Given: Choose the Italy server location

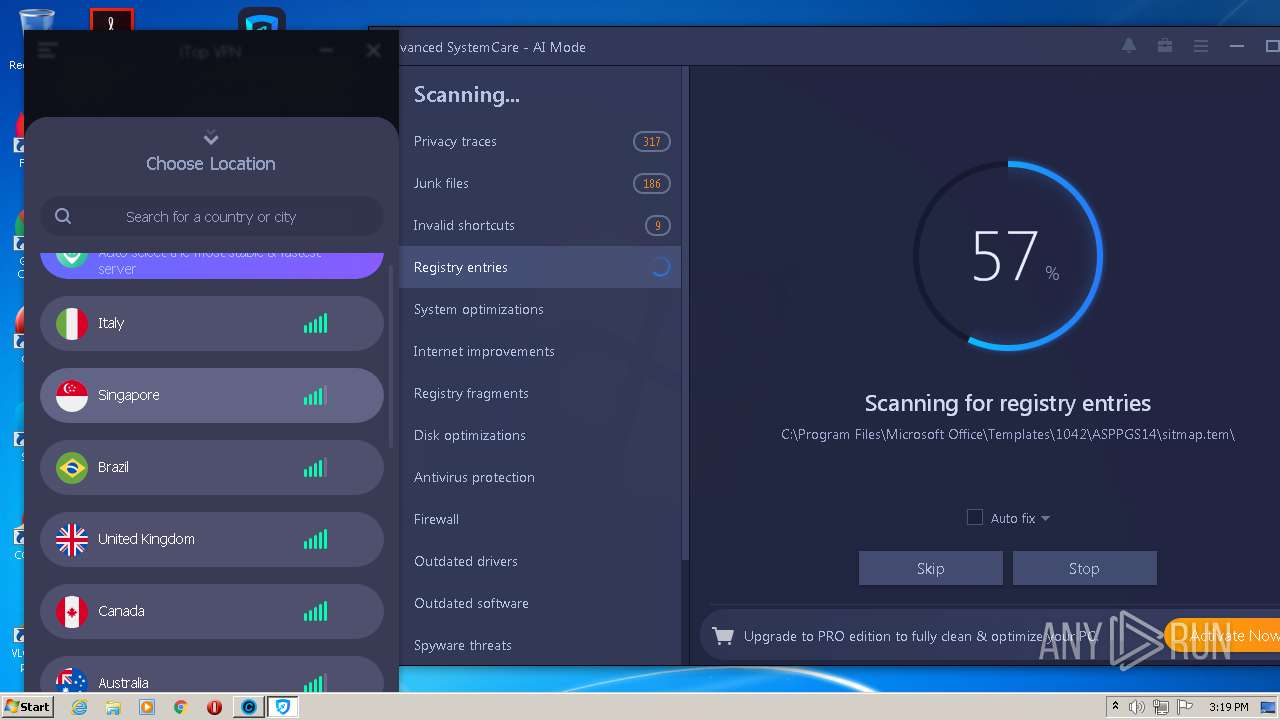Looking at the screenshot, I should [x=212, y=323].
